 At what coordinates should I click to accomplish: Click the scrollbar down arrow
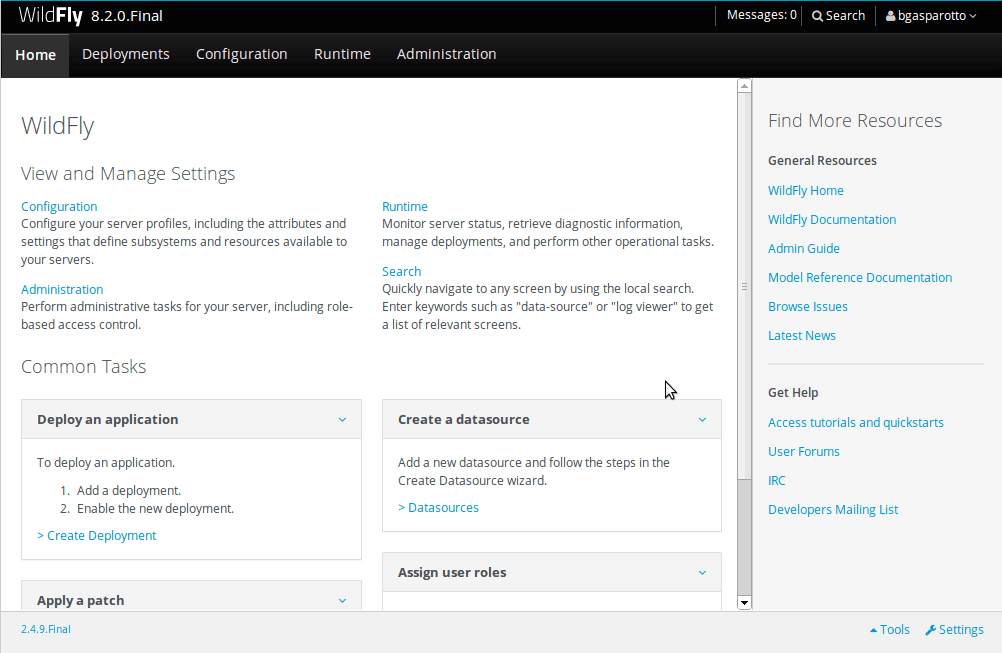[744, 603]
